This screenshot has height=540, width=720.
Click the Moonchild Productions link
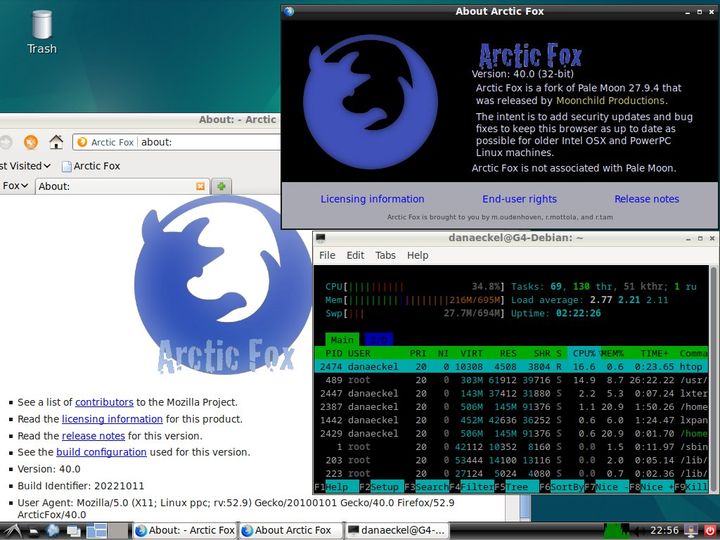click(x=610, y=101)
